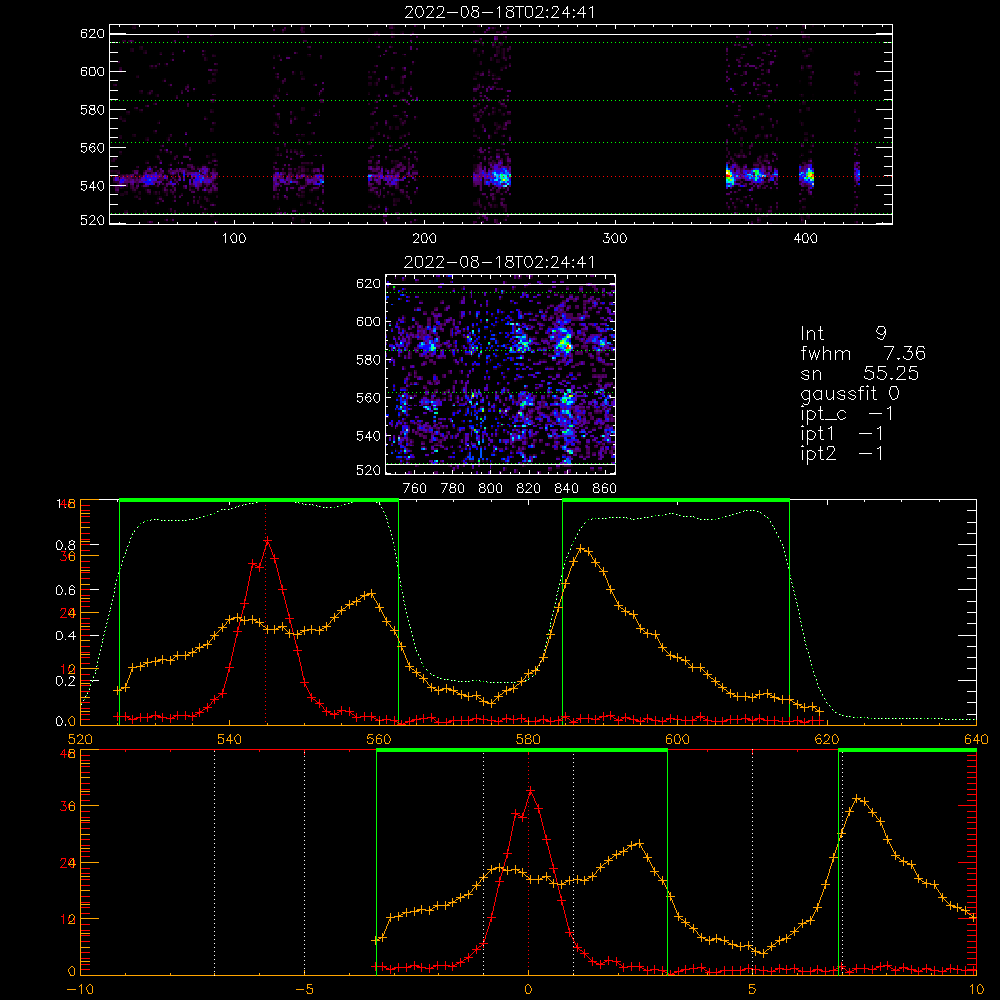This screenshot has width=1000, height=1000.
Task: Click x-axis label 540 on the profile plot
Action: point(230,740)
